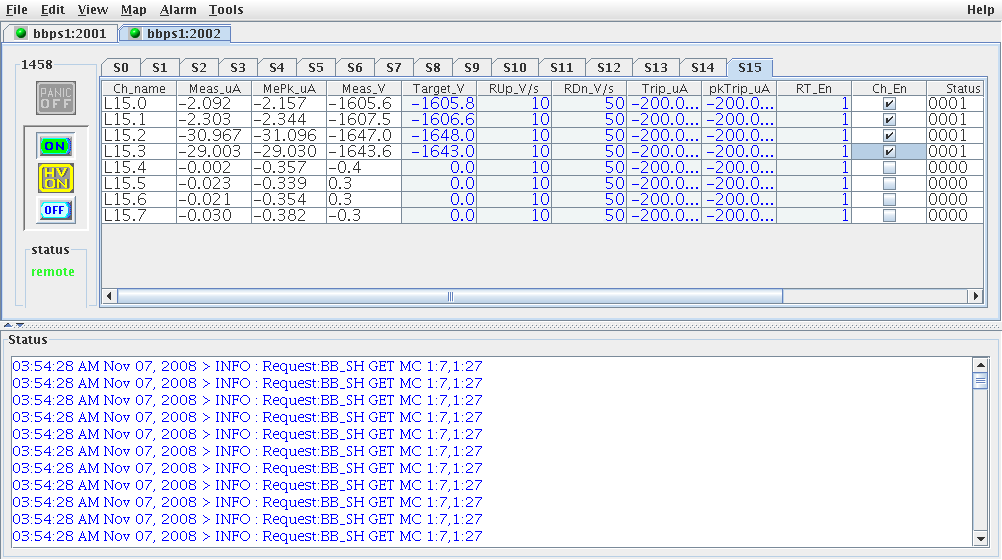Click the table horizontal scrollbar thumb
Viewport: 1002px width, 560px height.
[450, 296]
